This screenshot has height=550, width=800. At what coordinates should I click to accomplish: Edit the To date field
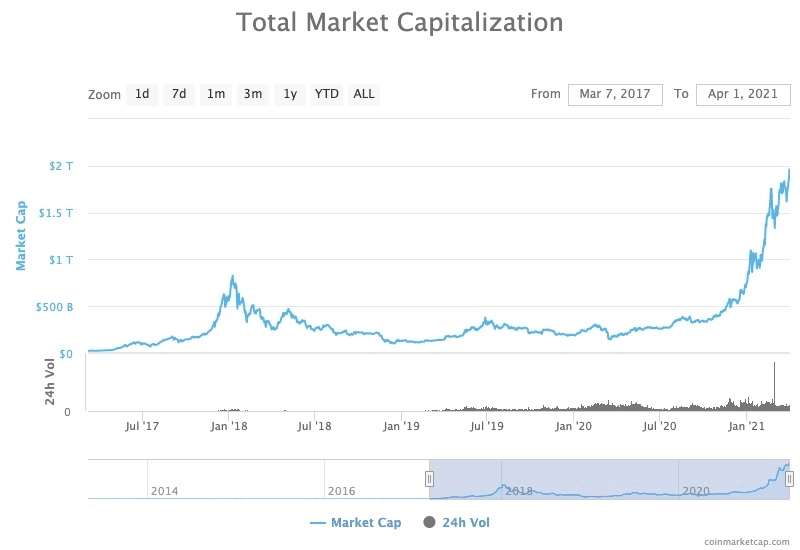[743, 94]
